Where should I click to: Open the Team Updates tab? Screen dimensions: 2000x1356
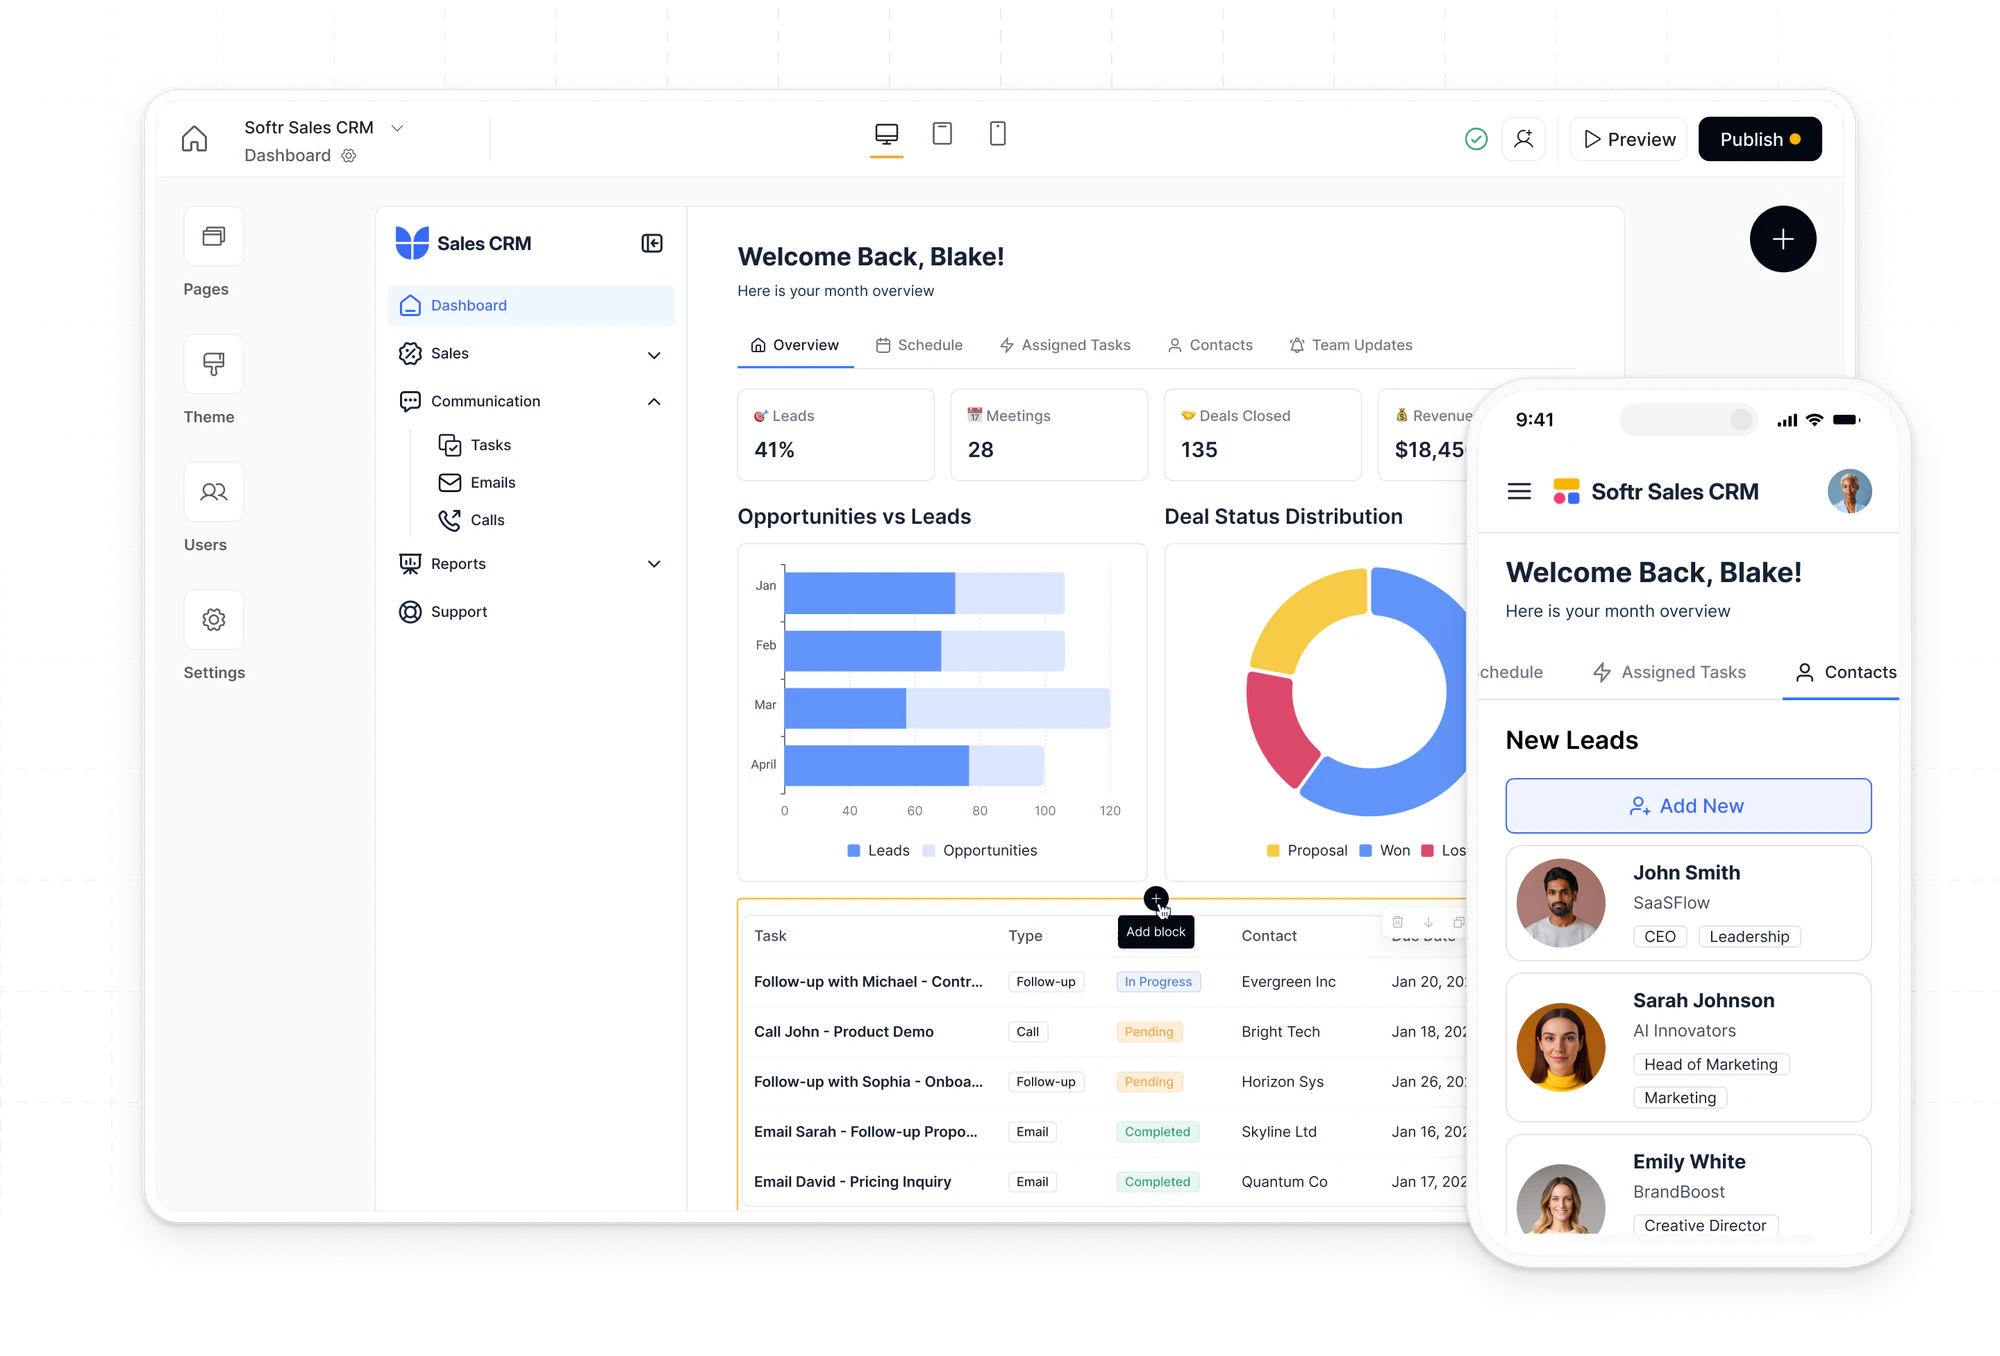coord(1351,345)
